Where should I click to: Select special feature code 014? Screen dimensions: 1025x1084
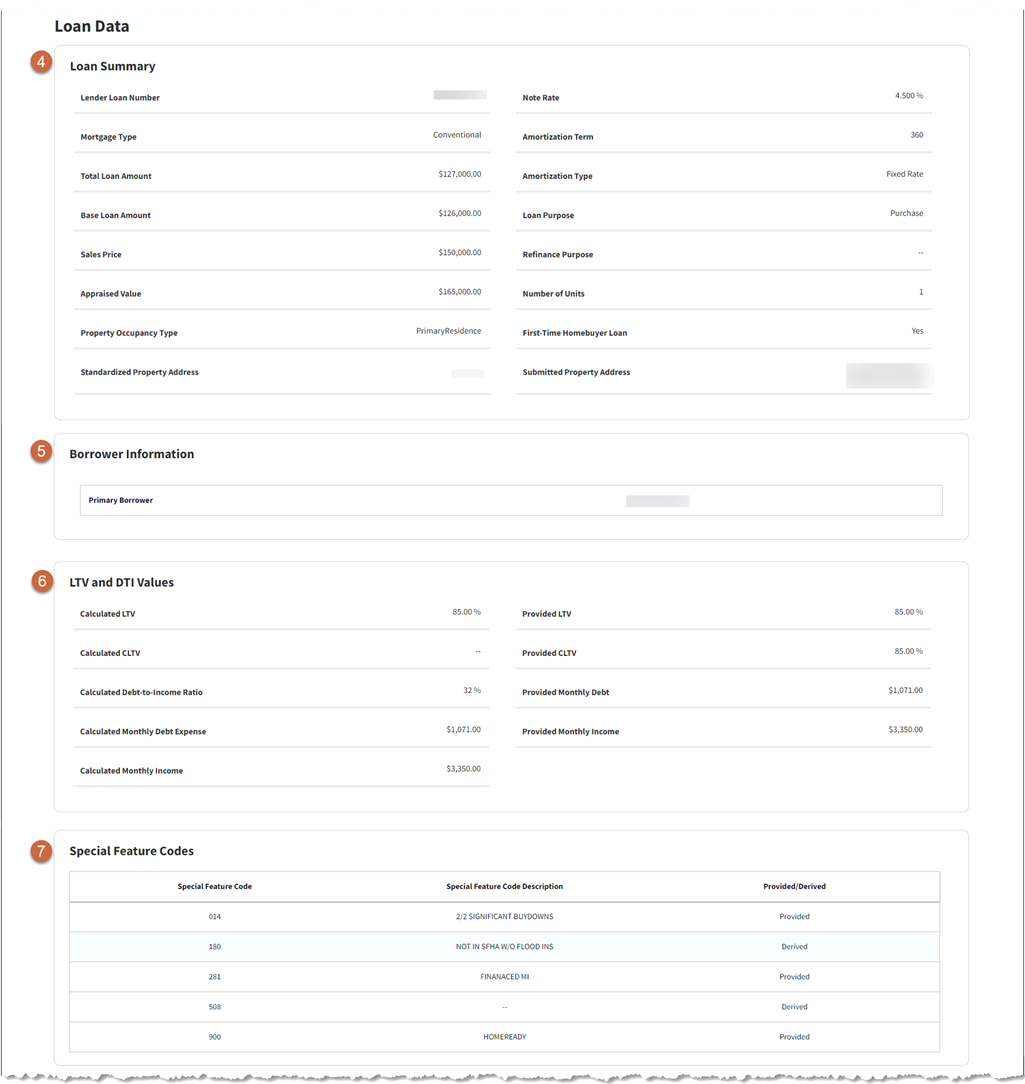coord(214,916)
